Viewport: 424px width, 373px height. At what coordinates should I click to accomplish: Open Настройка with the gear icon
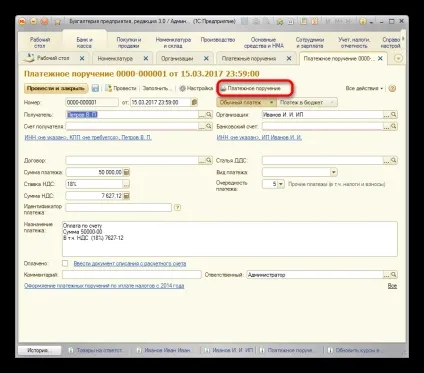[x=196, y=88]
